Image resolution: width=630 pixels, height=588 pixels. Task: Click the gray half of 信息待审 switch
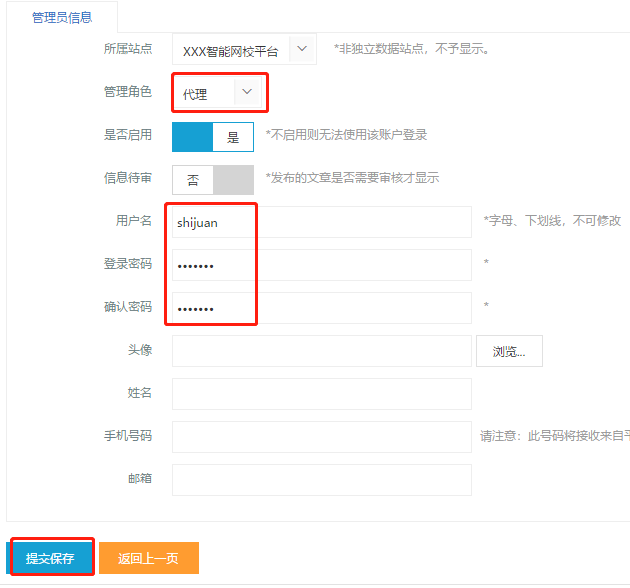pyautogui.click(x=234, y=180)
